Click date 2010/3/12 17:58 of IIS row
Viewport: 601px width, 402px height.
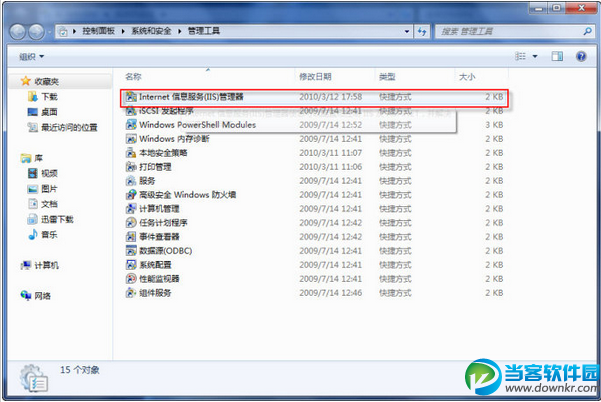coord(330,97)
